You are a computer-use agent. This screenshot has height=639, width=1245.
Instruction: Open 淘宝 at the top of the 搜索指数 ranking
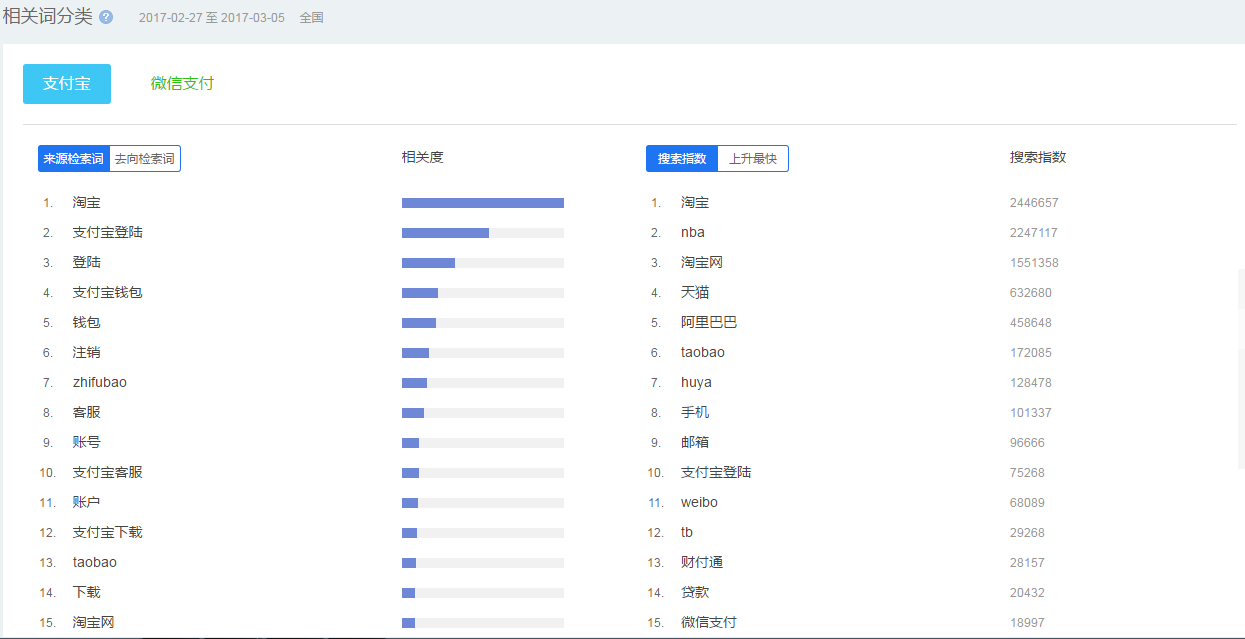click(x=695, y=203)
